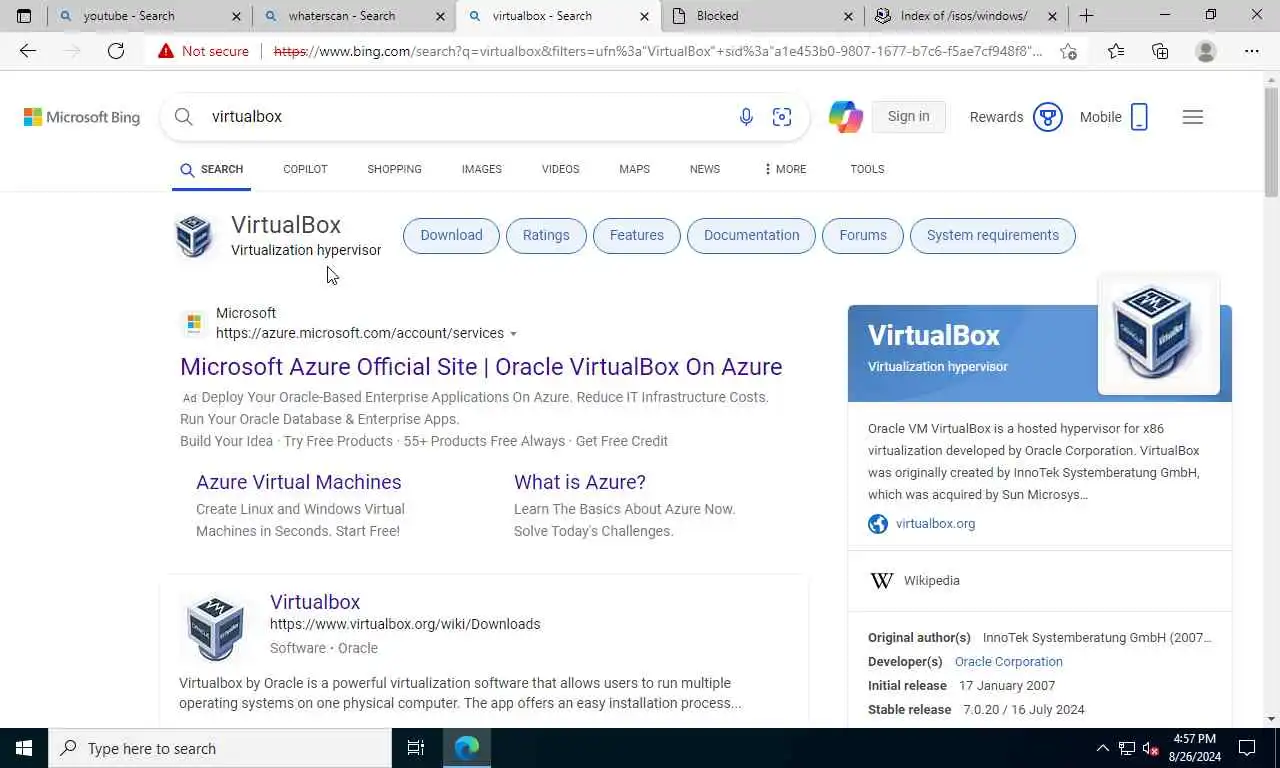
Task: Click the taskbar clock showing 4:57 PM
Action: pyautogui.click(x=1194, y=748)
